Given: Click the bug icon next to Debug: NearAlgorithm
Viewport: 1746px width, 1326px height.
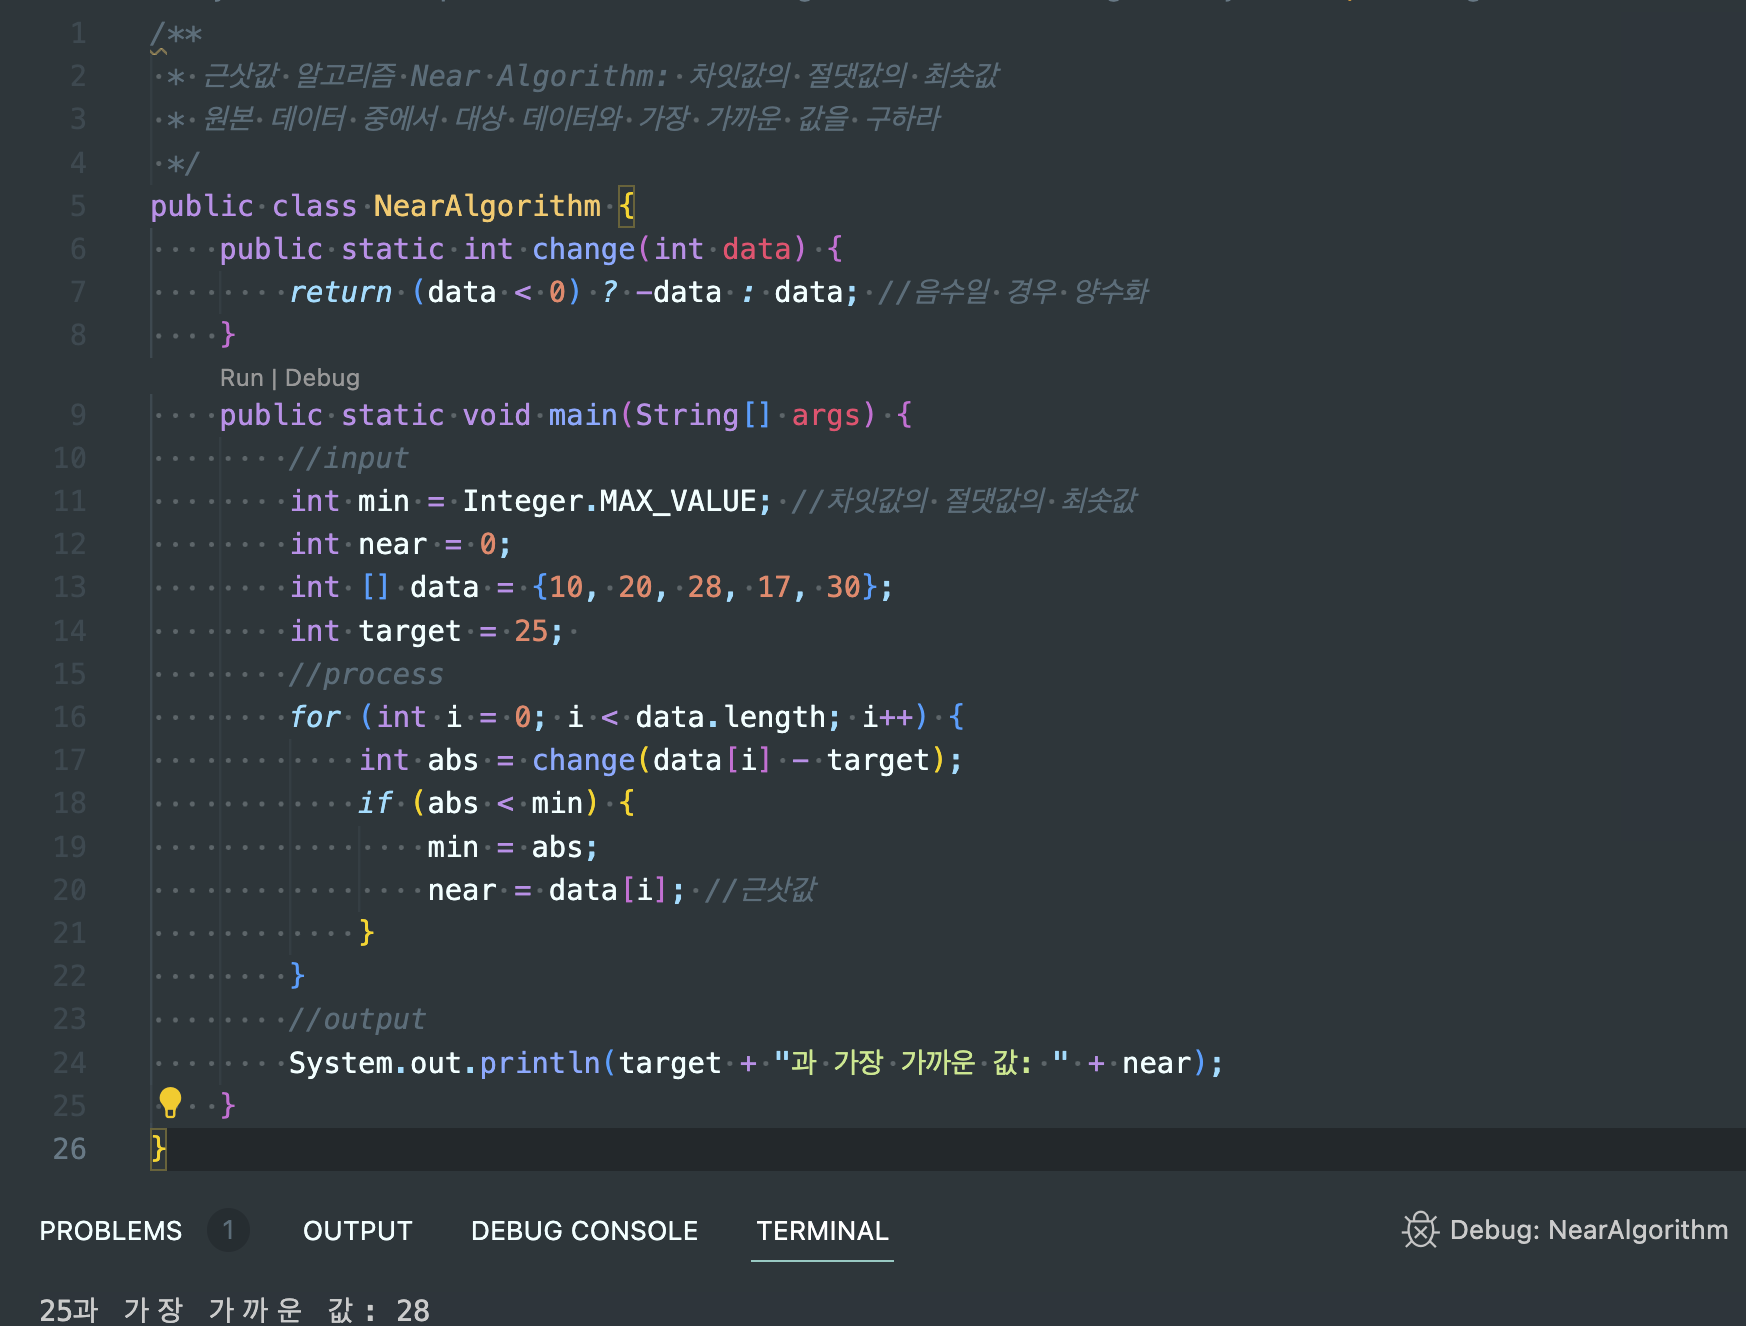Looking at the screenshot, I should coord(1419,1230).
